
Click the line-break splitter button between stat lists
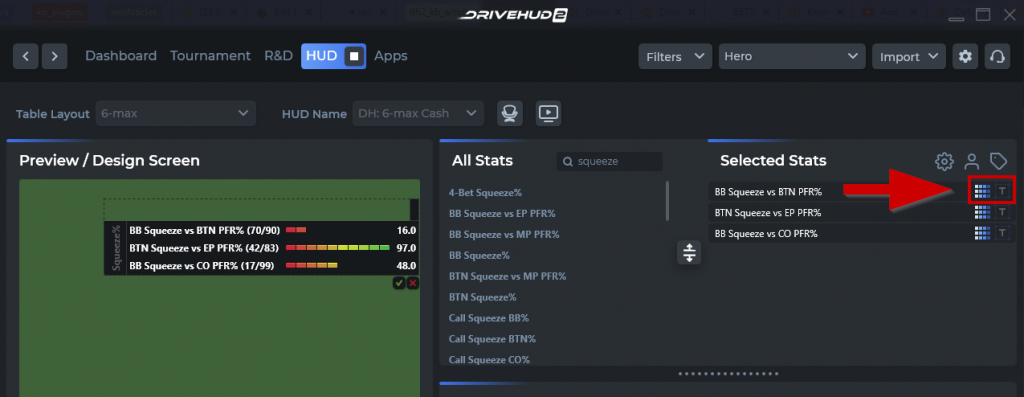point(689,252)
